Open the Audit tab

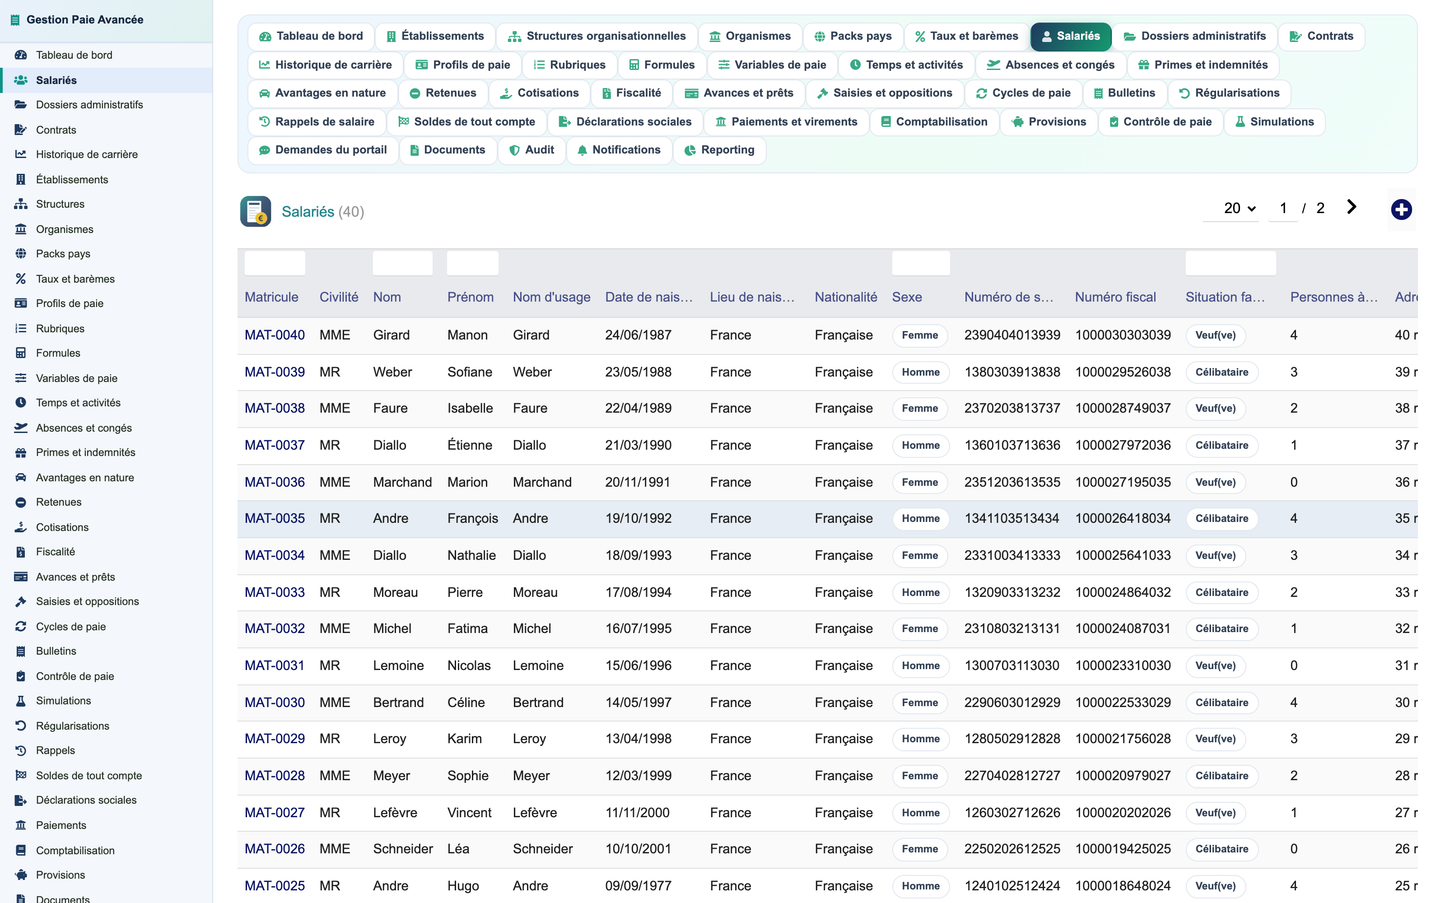531,150
